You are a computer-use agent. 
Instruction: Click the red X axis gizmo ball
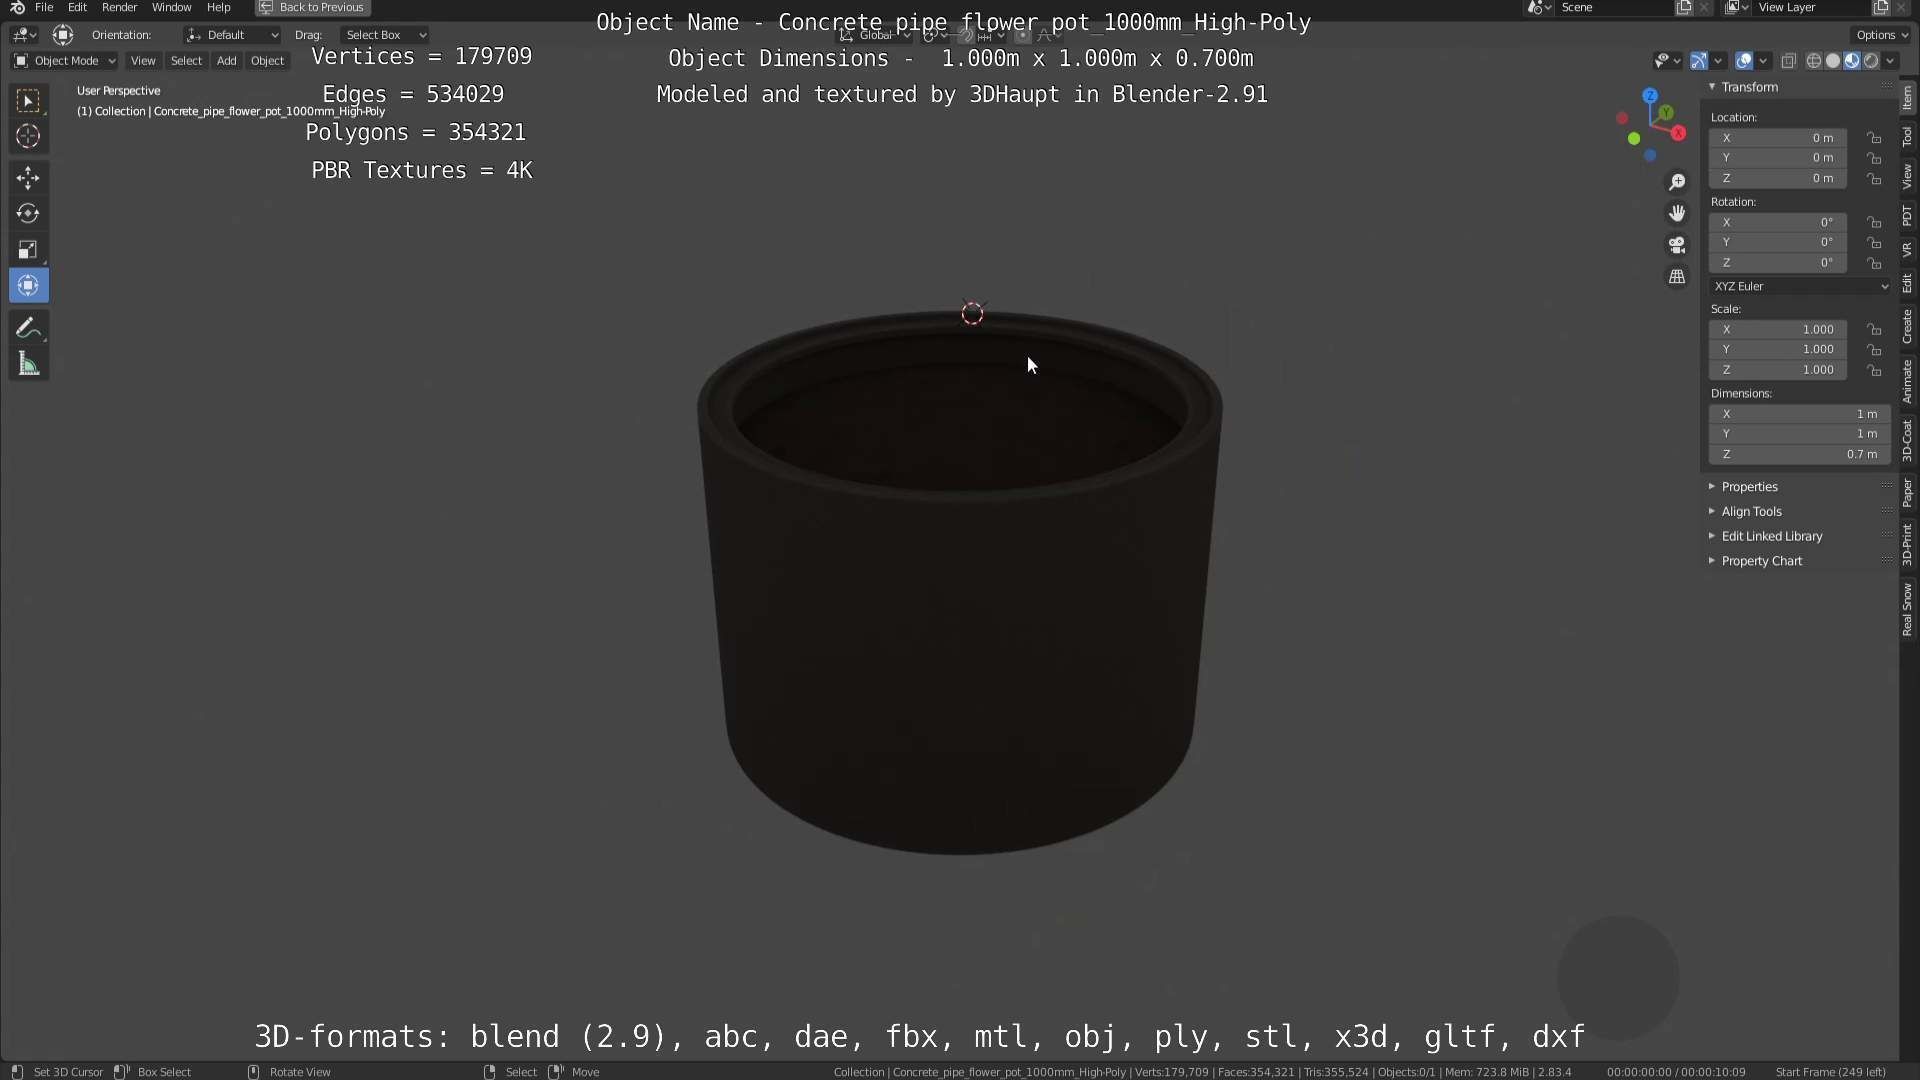(x=1679, y=133)
